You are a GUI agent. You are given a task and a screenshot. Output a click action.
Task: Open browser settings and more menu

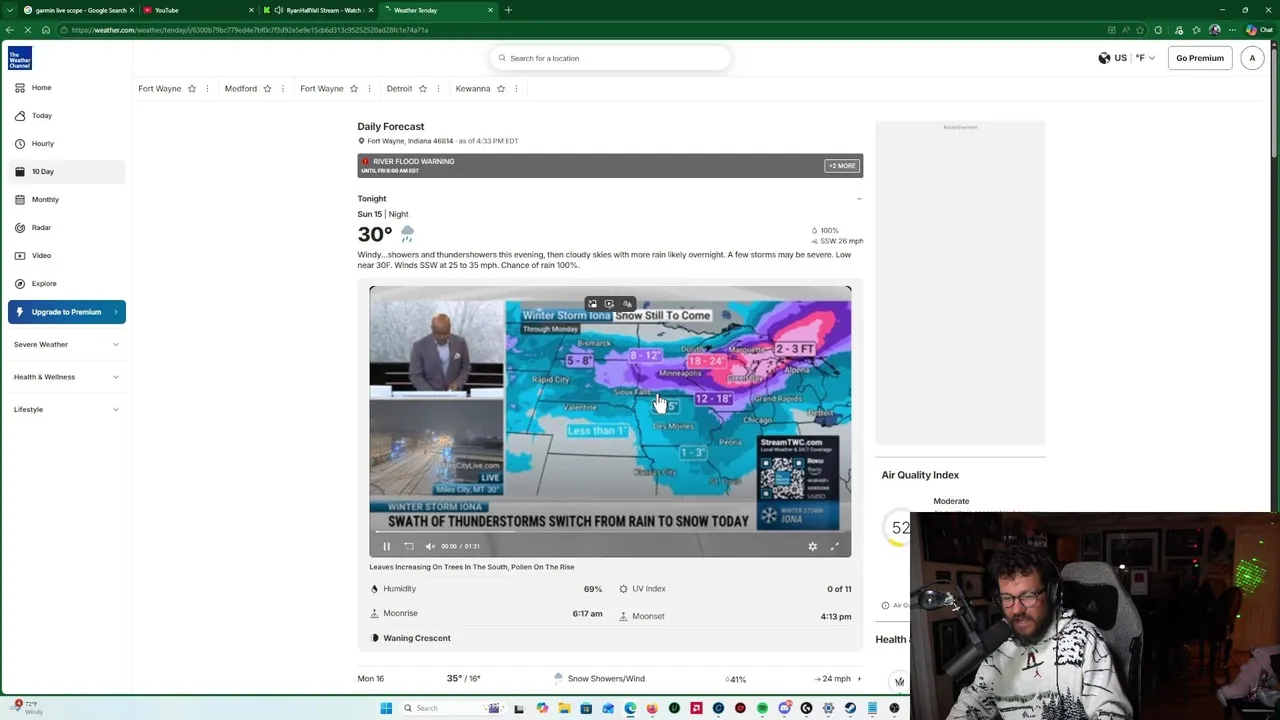(1233, 30)
